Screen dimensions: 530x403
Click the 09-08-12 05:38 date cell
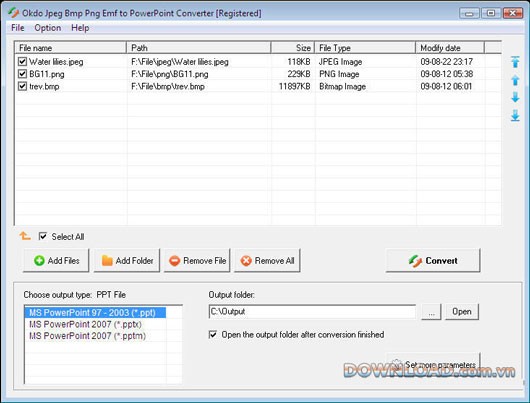coord(447,74)
